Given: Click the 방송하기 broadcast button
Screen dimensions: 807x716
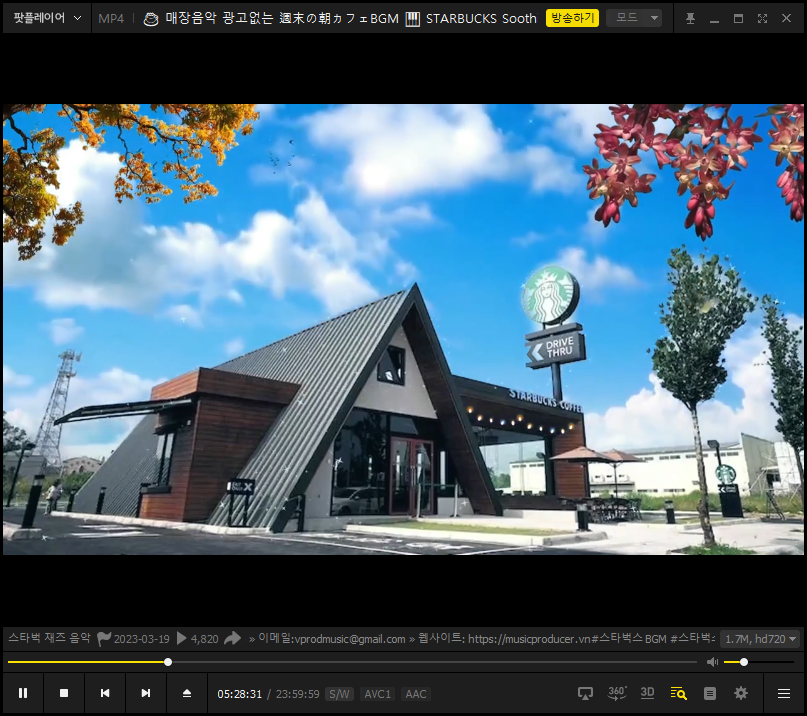Looking at the screenshot, I should (572, 18).
